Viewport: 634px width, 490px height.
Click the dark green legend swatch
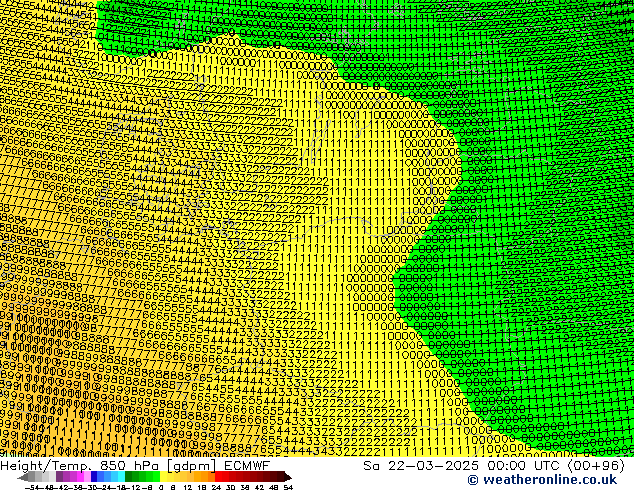[x=129, y=476]
